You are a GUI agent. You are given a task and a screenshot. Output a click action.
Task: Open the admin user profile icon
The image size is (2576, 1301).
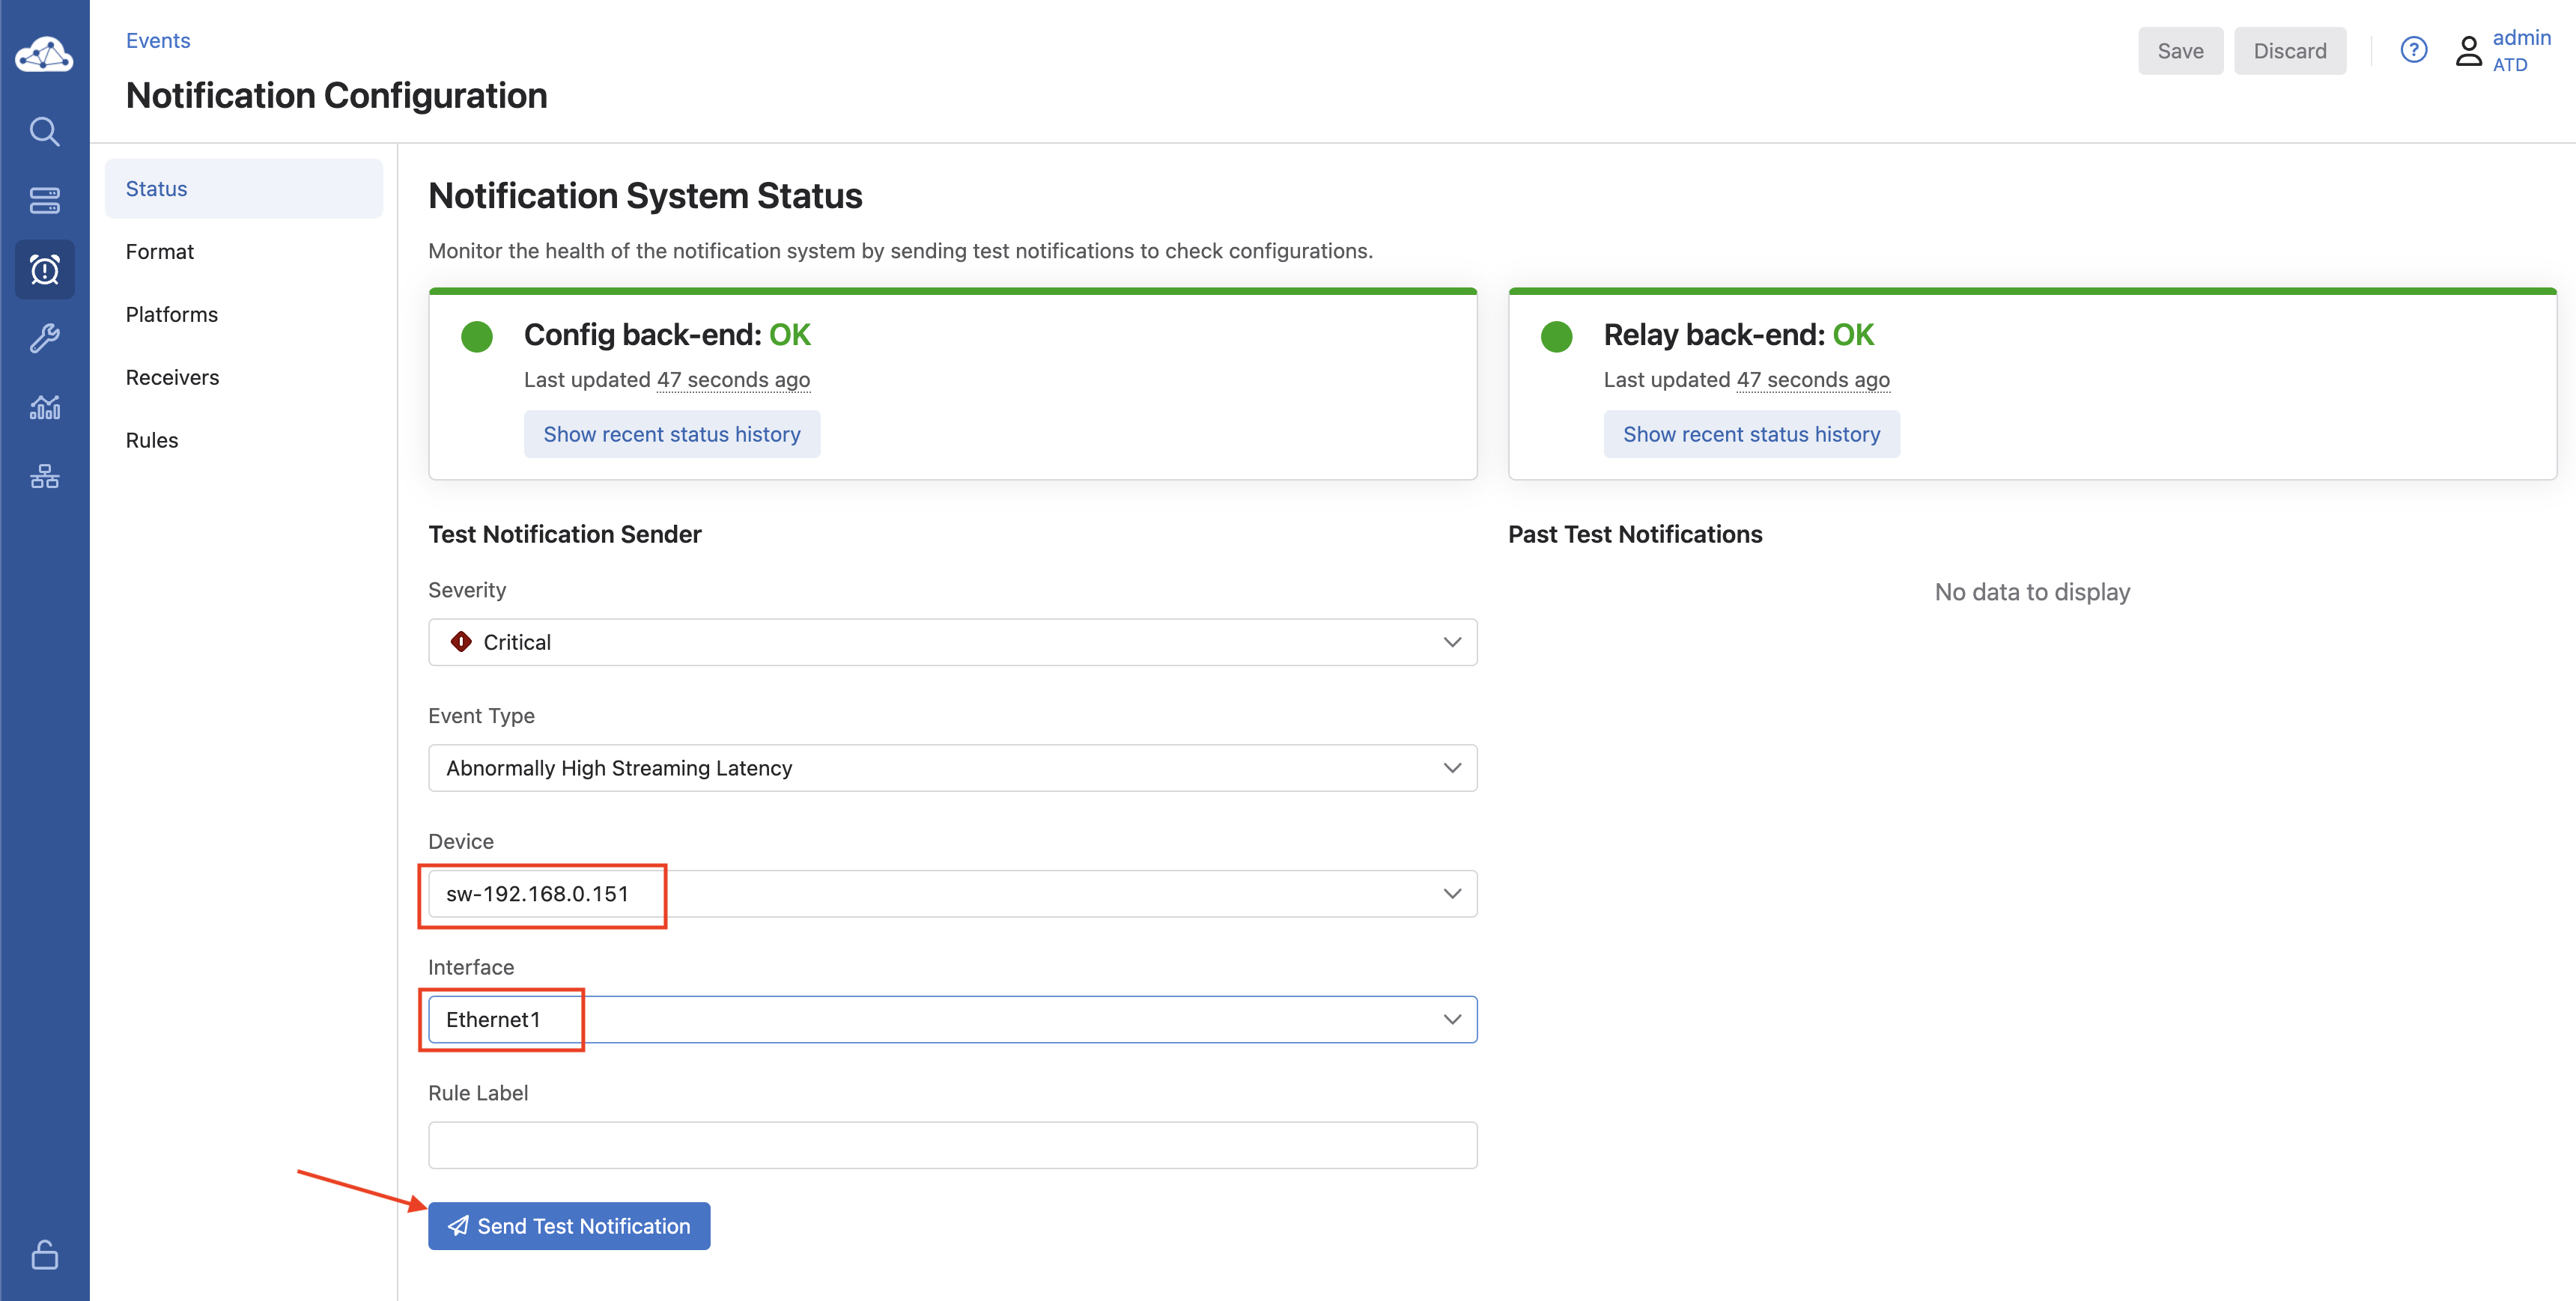(x=2468, y=50)
